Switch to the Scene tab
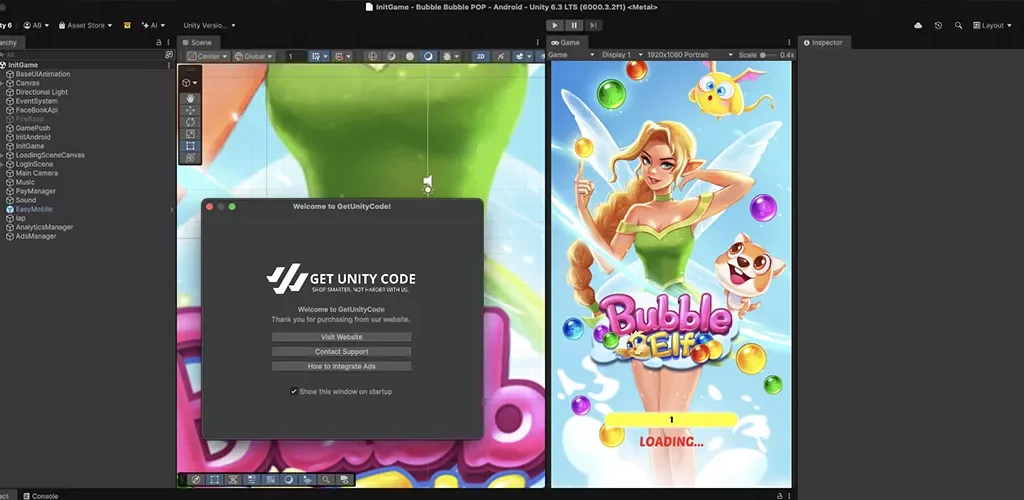The width and height of the screenshot is (1024, 500). (197, 42)
